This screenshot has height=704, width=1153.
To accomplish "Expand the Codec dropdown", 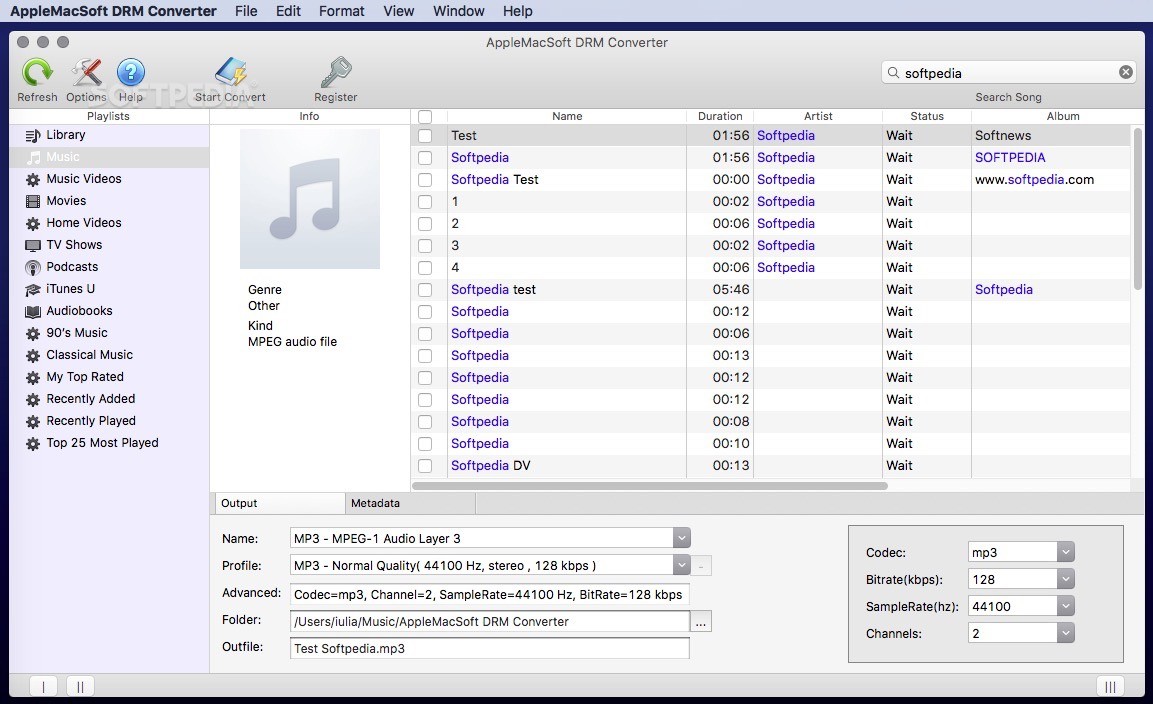I will (1065, 551).
